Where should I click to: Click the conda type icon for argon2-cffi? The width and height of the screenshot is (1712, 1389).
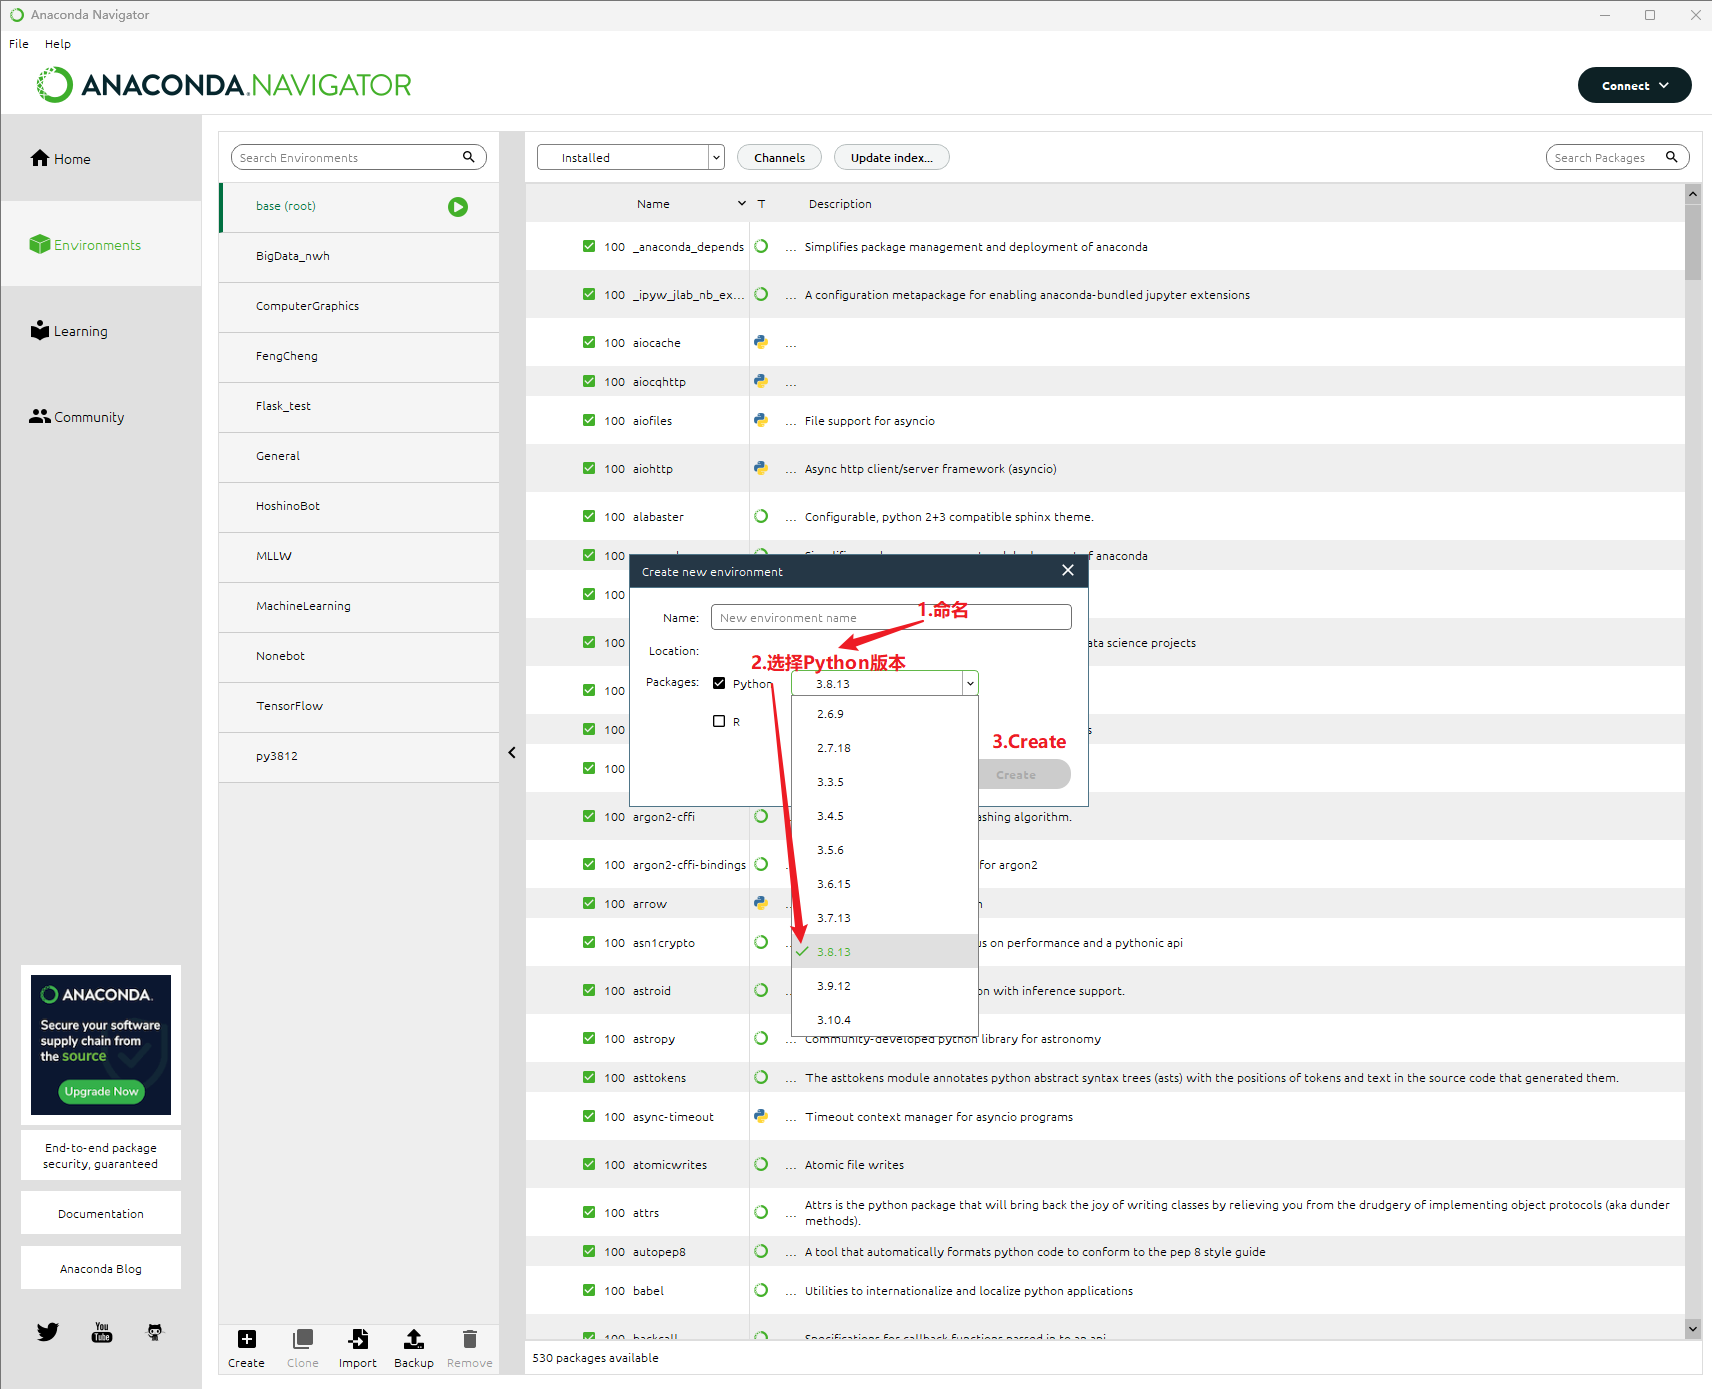click(x=761, y=816)
